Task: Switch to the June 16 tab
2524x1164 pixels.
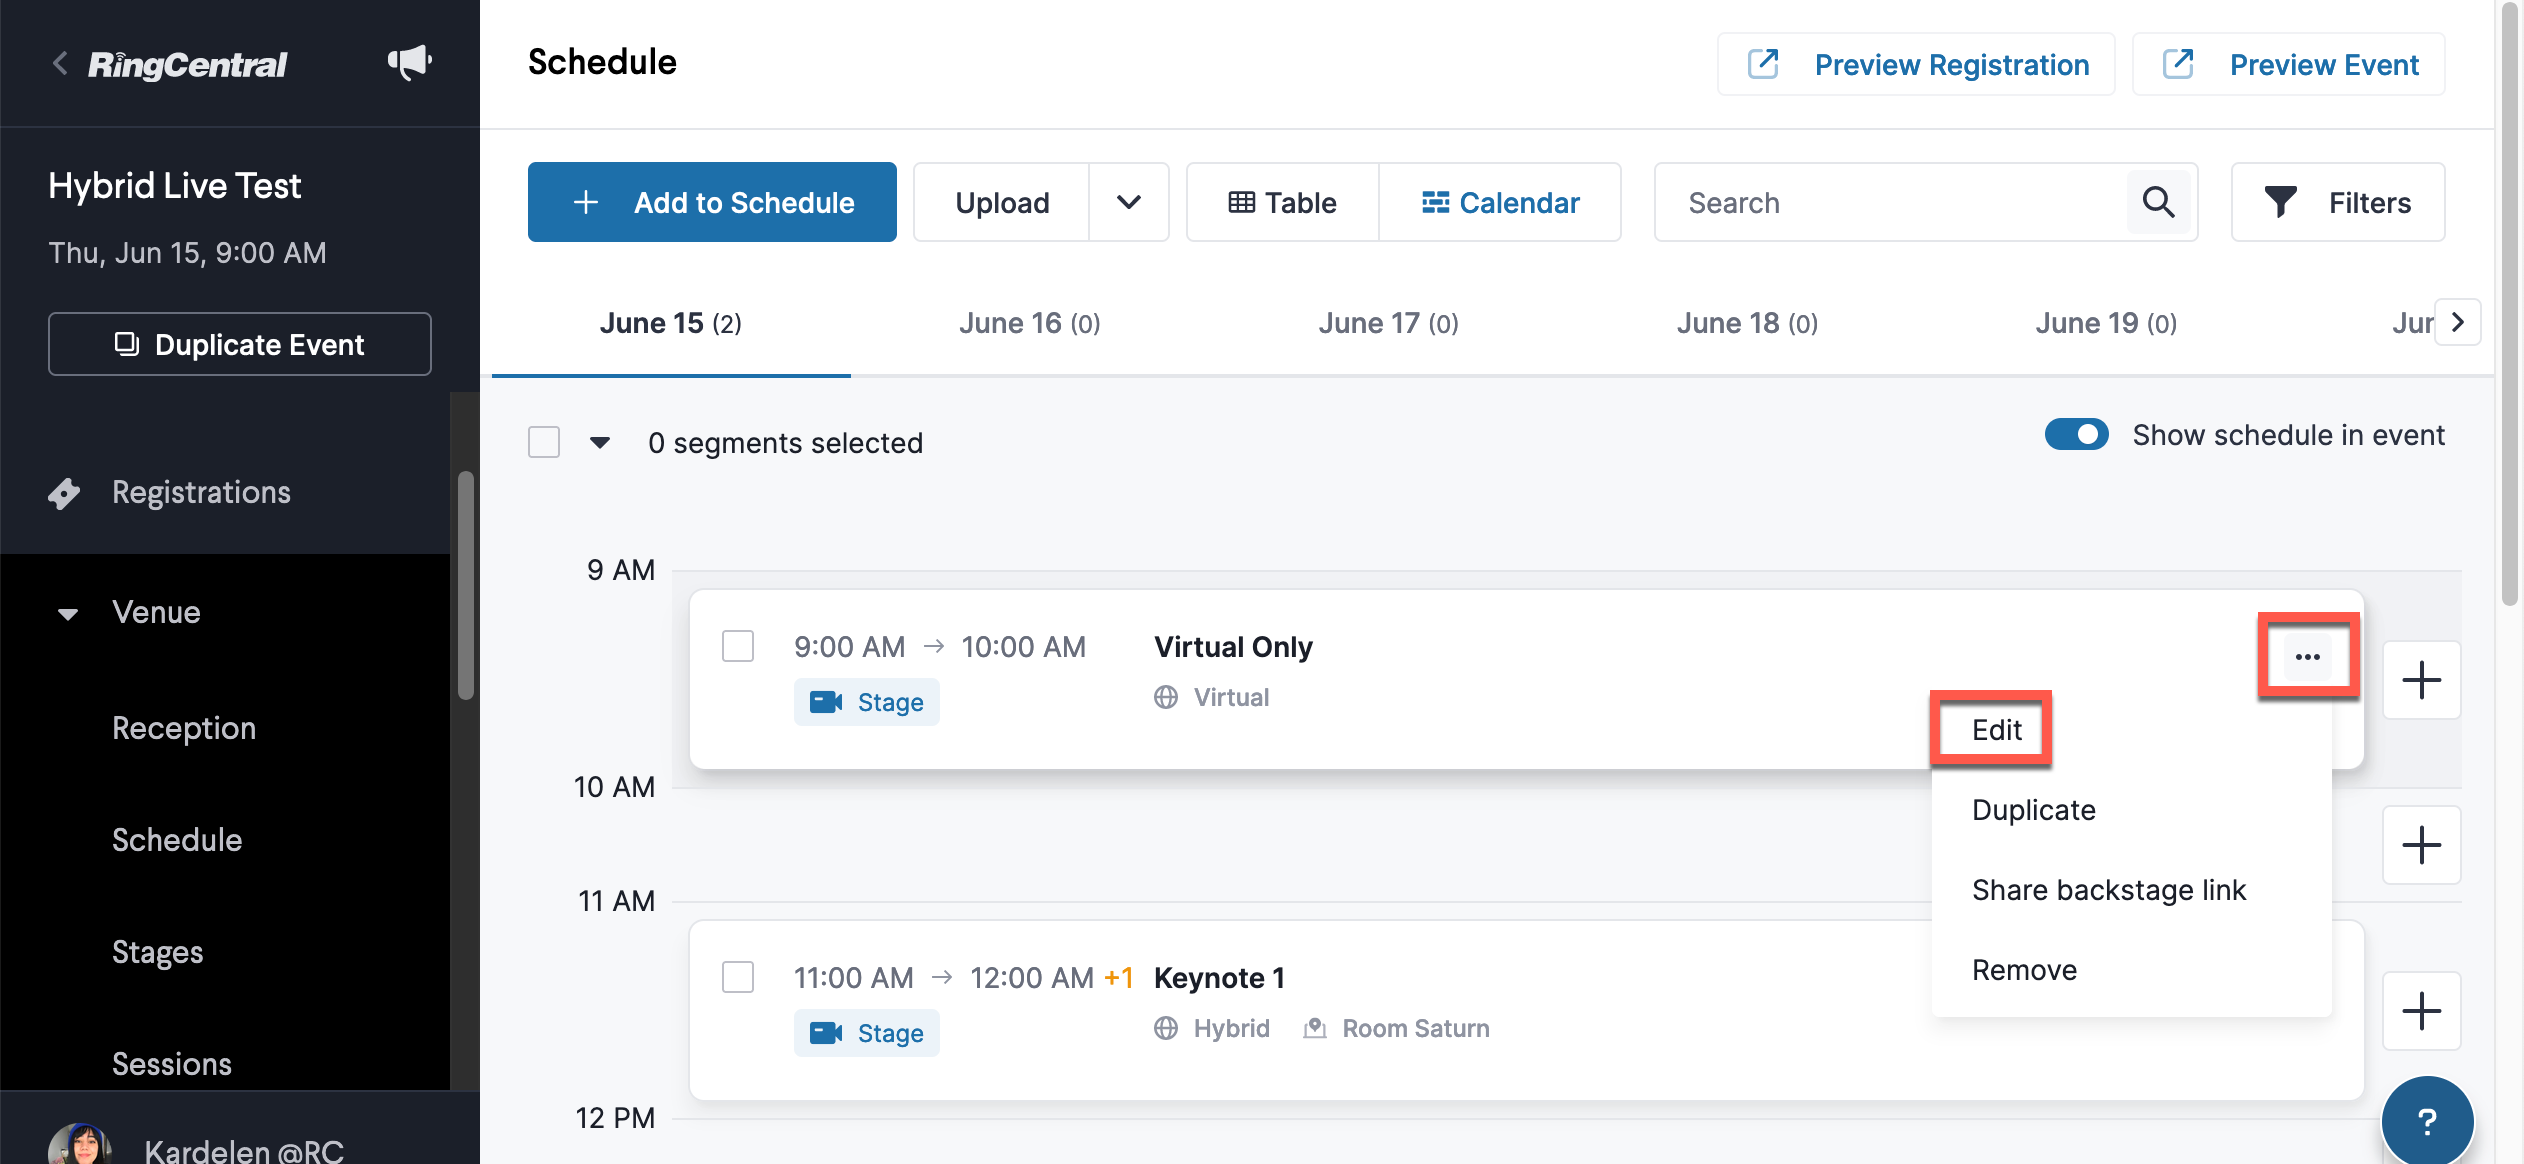Action: click(1029, 323)
